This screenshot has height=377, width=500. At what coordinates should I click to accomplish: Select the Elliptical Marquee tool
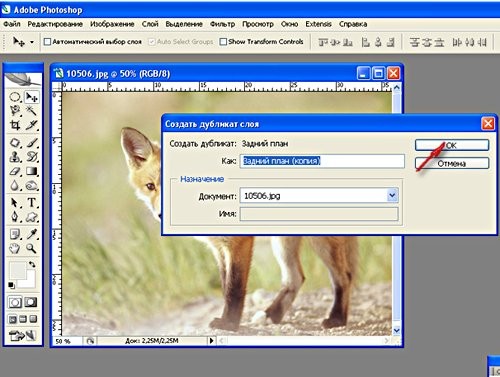[15, 97]
